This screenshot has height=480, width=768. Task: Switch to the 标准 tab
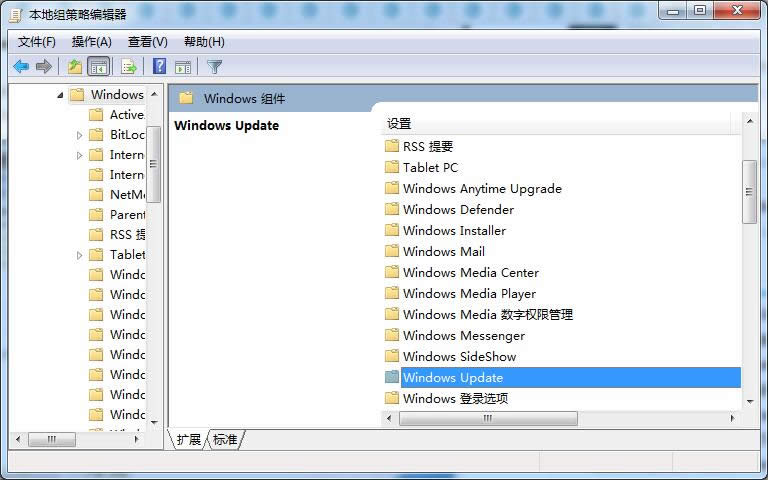coord(225,440)
